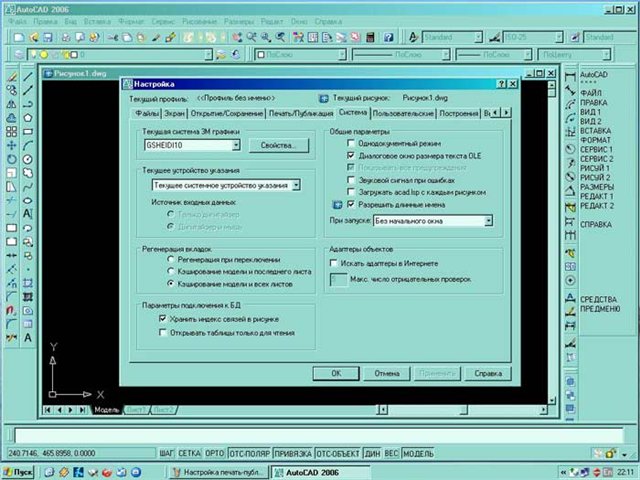
Task: Check Загружать acad.lsp с каждым рисунком
Action: click(351, 192)
